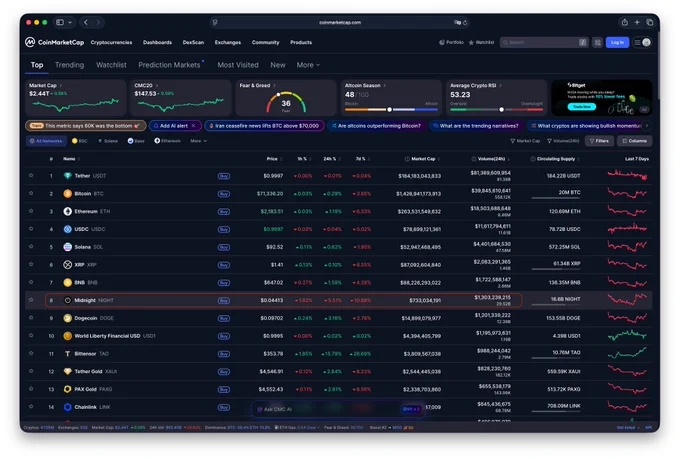This screenshot has width=680, height=459.
Task: Click the Log In button
Action: [617, 43]
